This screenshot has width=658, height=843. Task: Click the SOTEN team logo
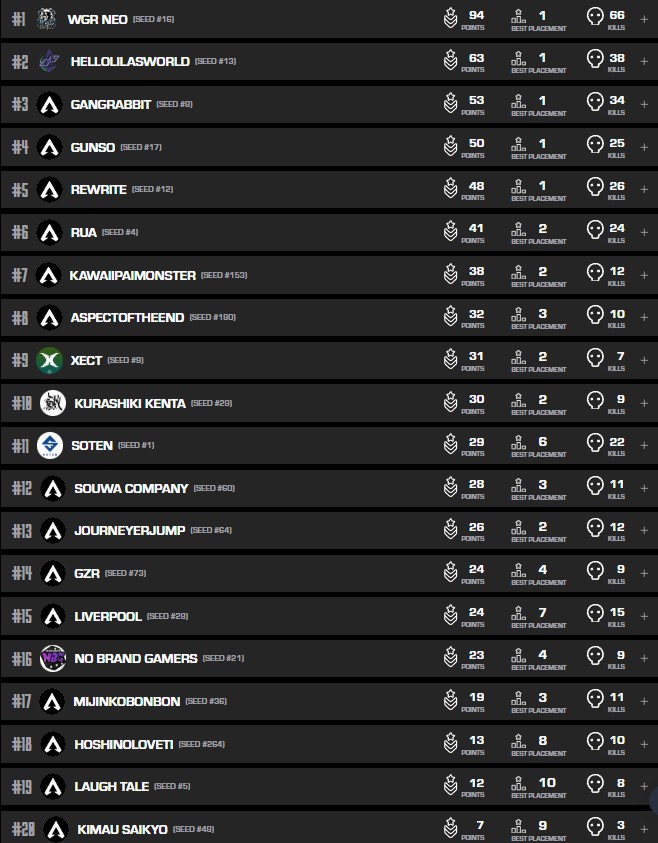49,445
